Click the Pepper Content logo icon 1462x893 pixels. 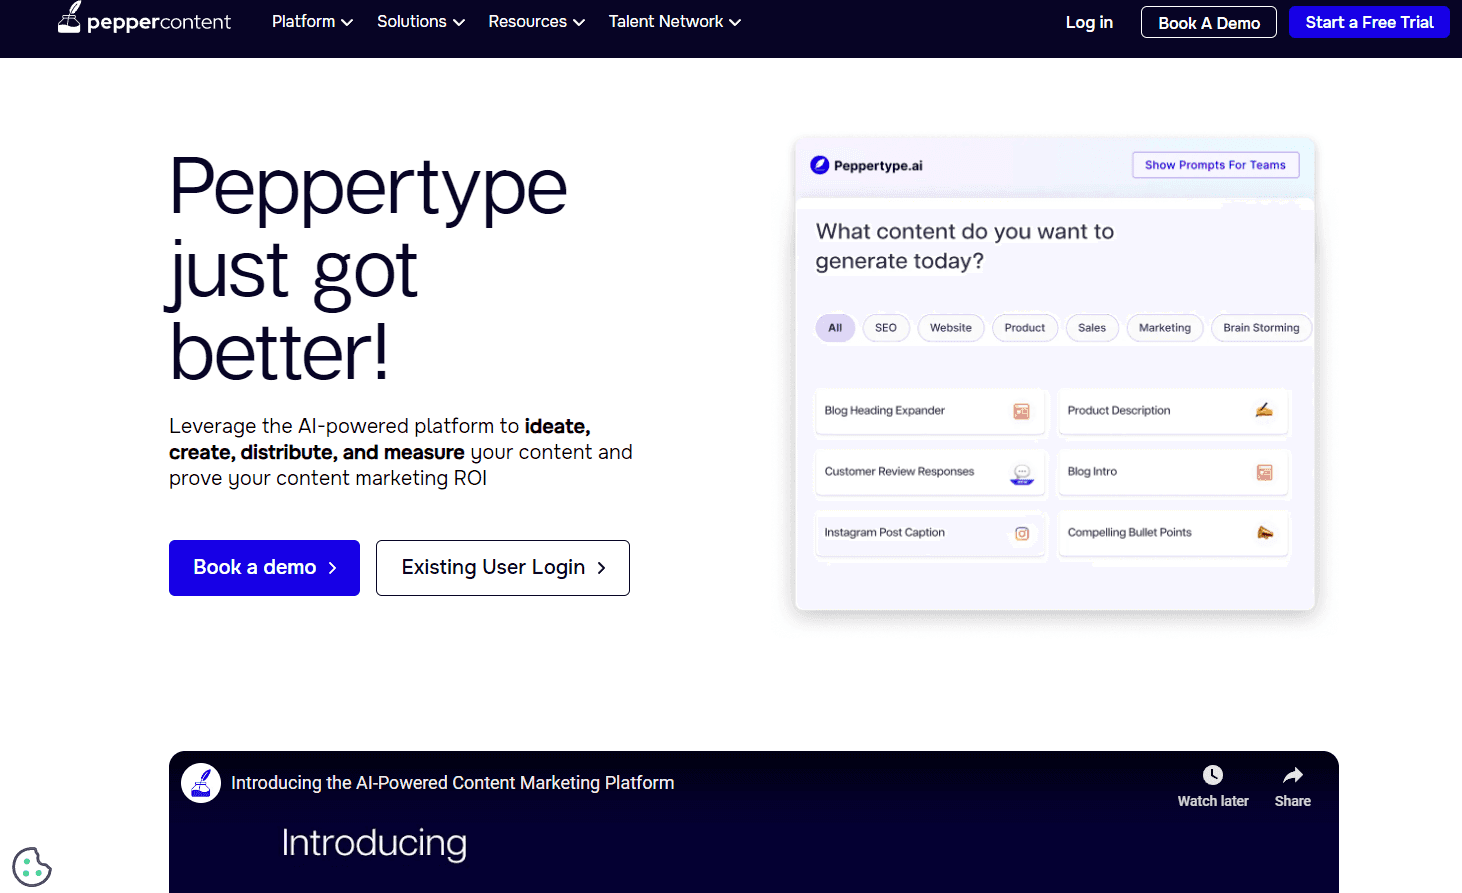click(69, 17)
